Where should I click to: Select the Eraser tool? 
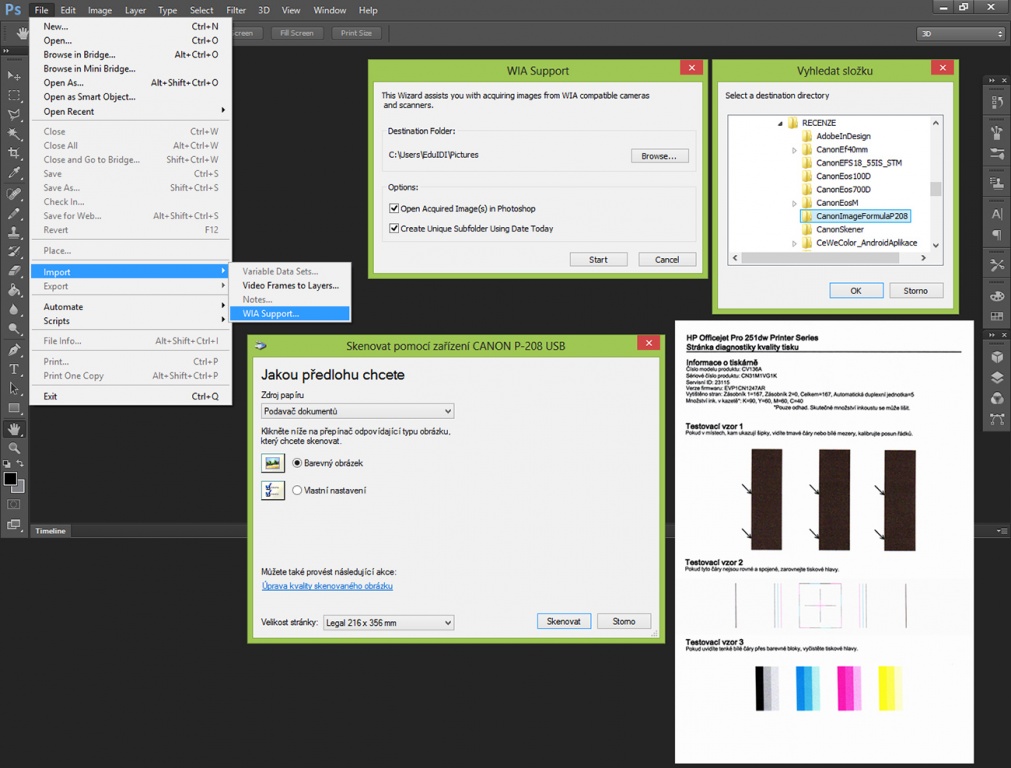[x=14, y=271]
